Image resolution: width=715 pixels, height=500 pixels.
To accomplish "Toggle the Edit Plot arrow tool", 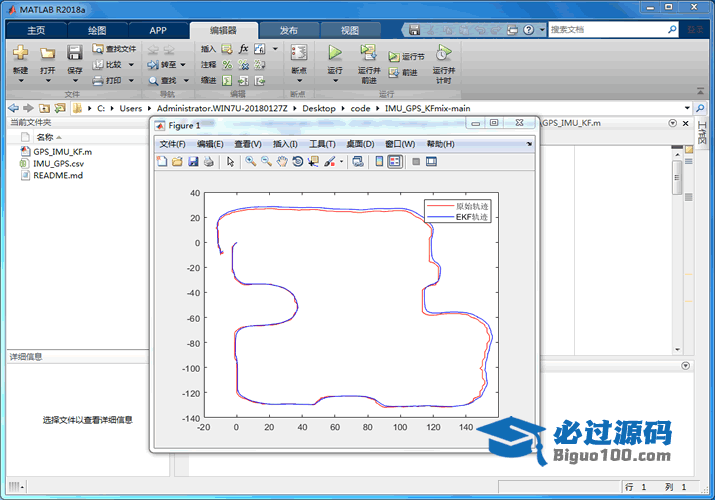I will (230, 161).
